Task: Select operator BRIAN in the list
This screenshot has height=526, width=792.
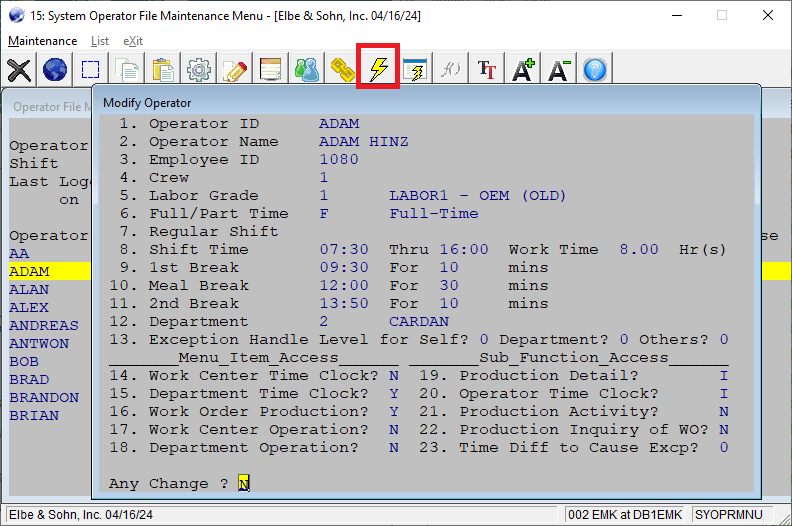Action: coord(34,416)
